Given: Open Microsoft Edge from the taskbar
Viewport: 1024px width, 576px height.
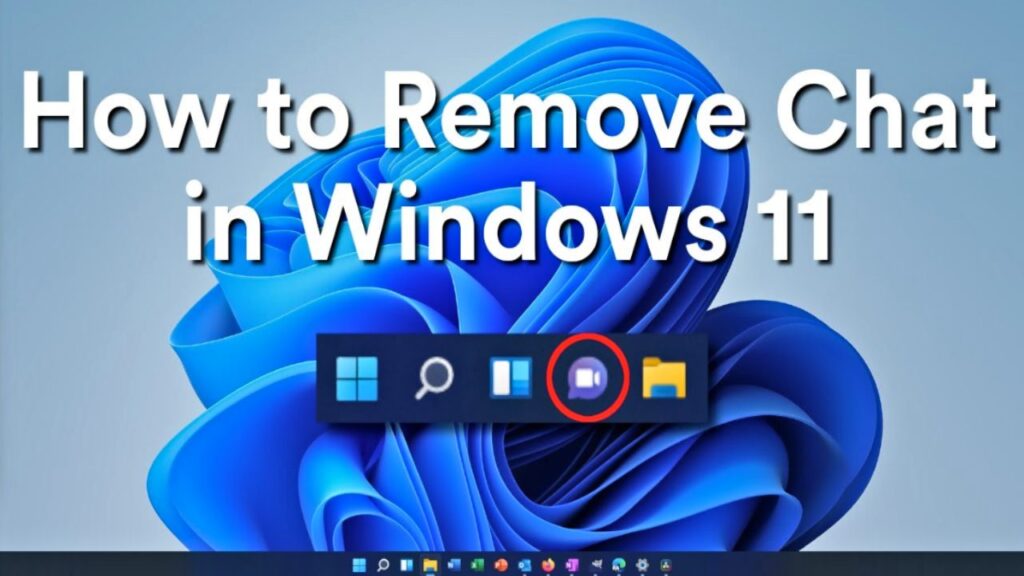Looking at the screenshot, I should click(618, 563).
